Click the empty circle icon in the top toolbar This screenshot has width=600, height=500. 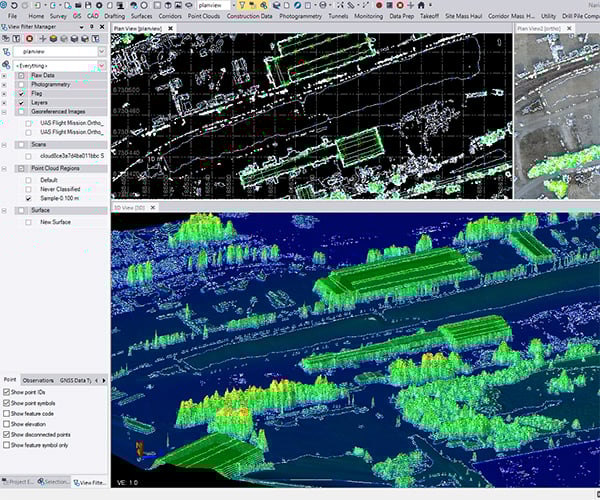144,5
